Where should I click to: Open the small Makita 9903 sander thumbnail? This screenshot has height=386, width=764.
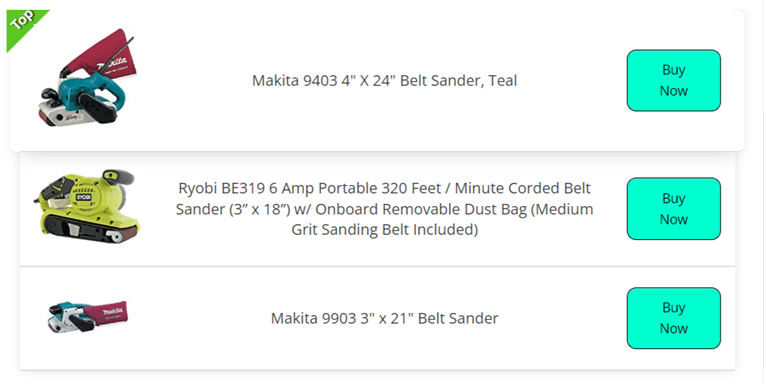[88, 317]
